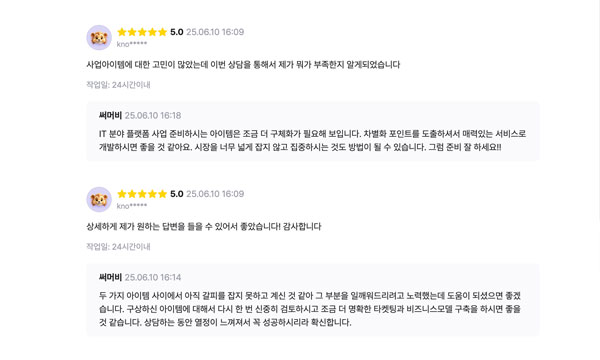Screen dimensions: 600x360
Task: Select the second review's 5.0 score
Action: point(177,194)
